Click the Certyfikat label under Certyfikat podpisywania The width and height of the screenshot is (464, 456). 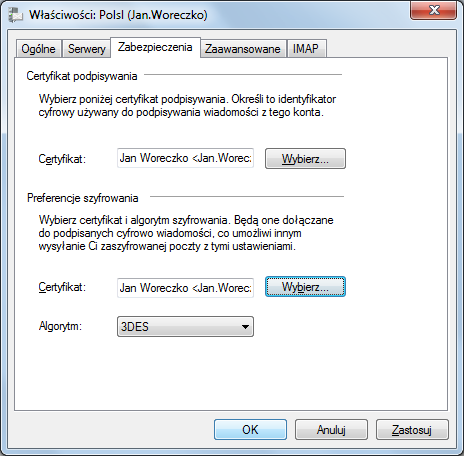point(62,159)
